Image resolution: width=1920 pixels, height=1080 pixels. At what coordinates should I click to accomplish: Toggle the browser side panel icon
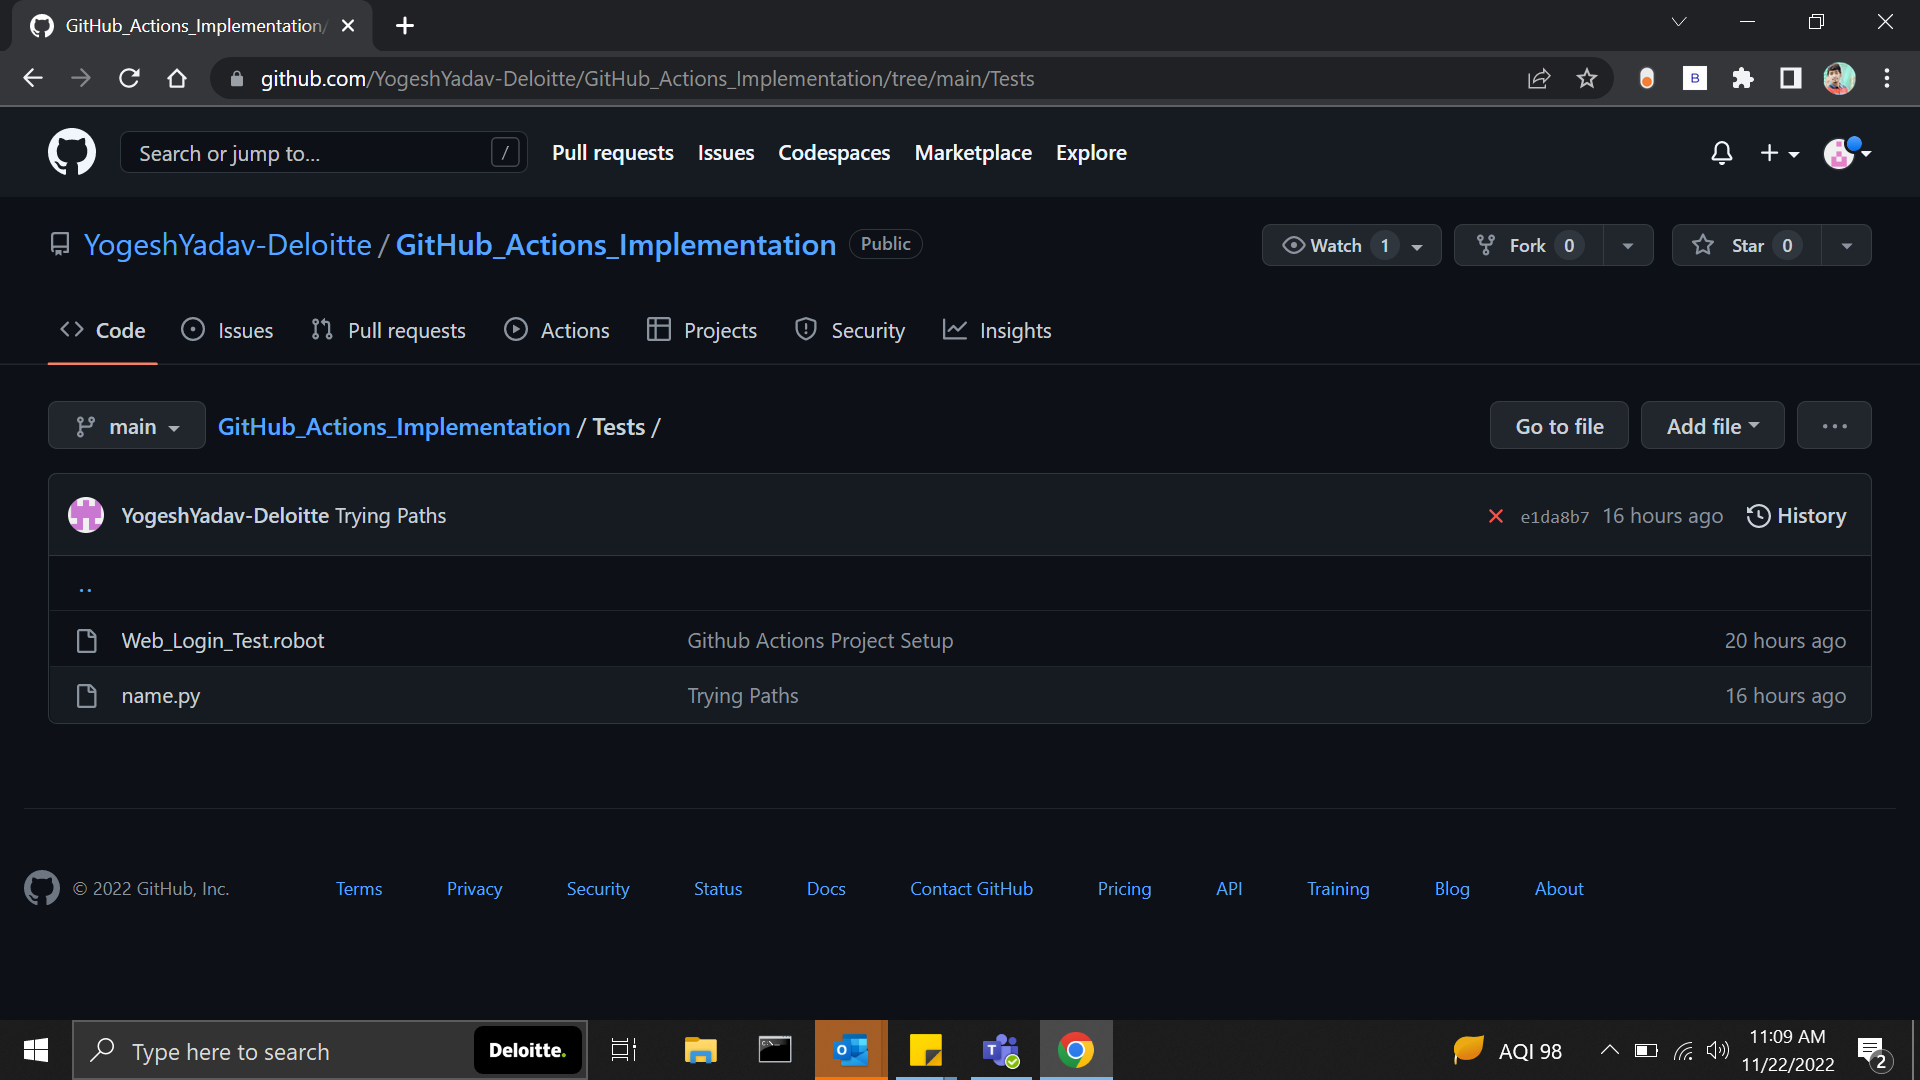[1791, 78]
